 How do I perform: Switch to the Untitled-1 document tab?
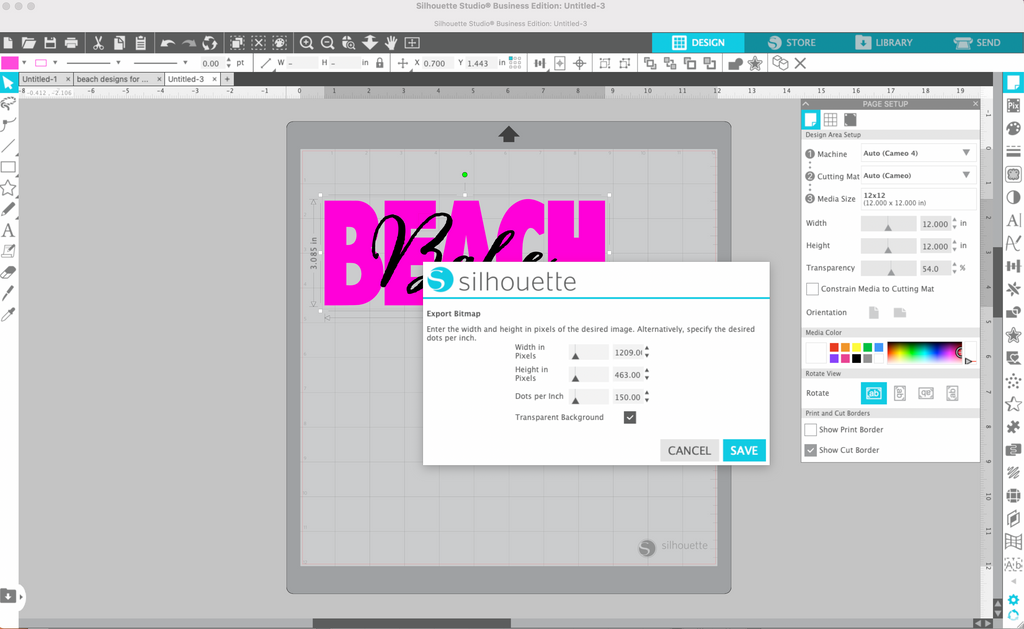[40, 79]
